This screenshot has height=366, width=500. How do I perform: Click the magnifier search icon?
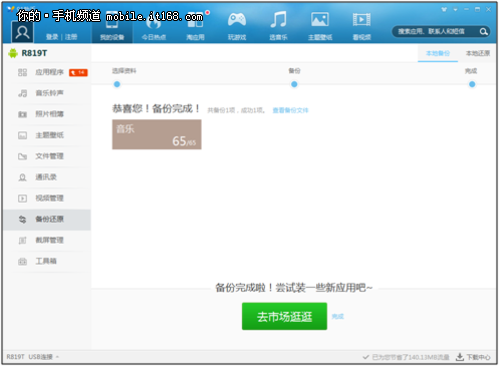tap(483, 32)
